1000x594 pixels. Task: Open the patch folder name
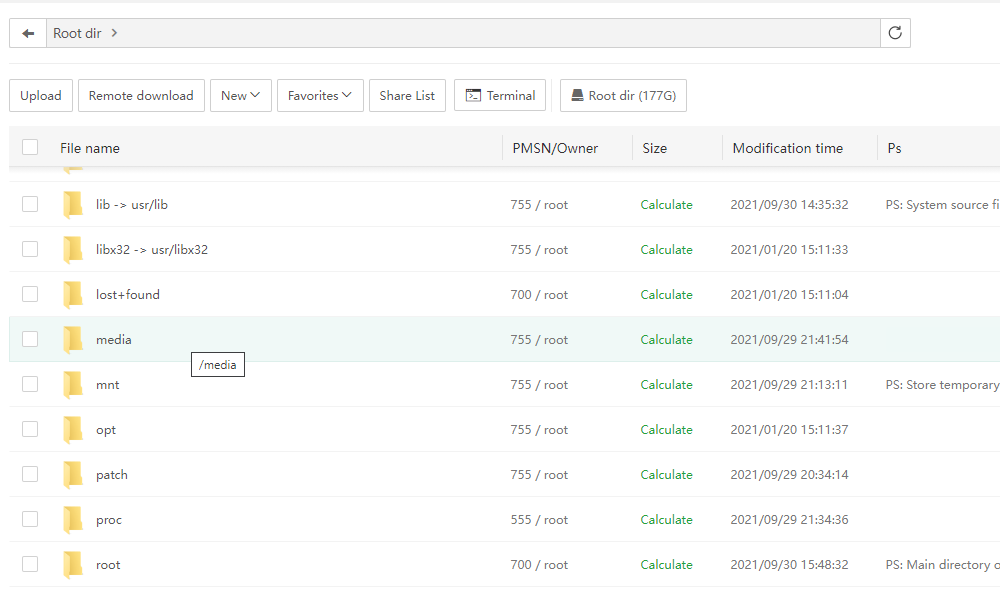point(112,475)
